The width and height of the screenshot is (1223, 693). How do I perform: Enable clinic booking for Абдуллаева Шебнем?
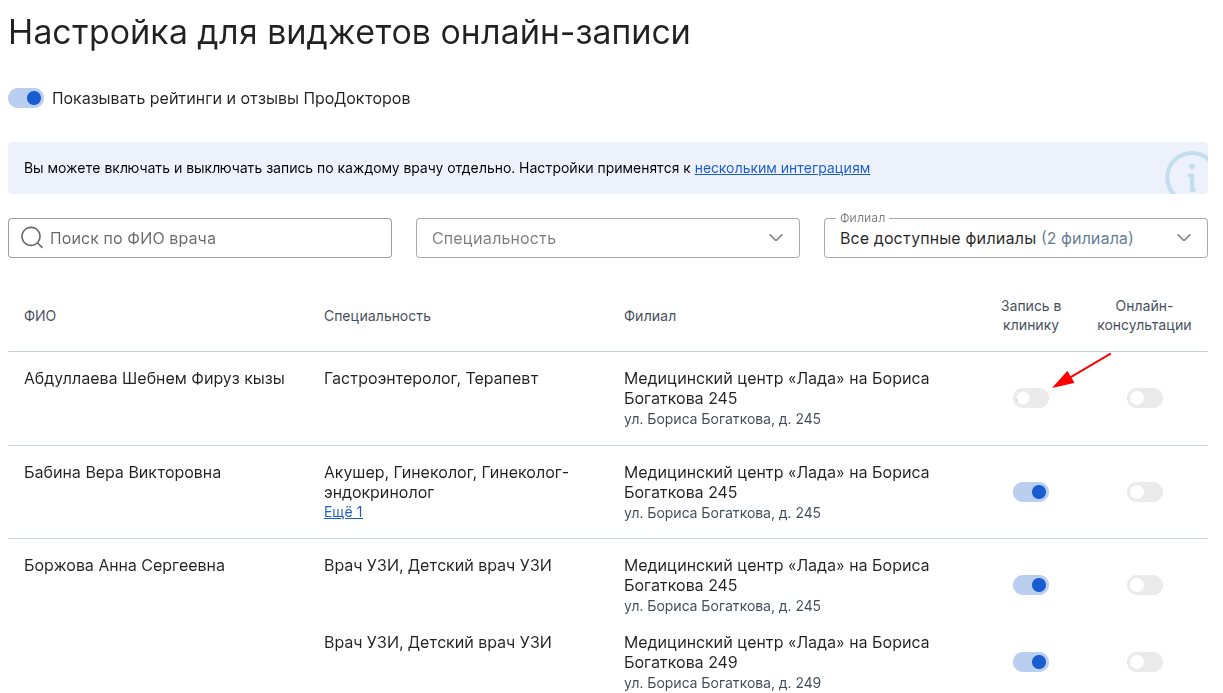coord(1031,398)
